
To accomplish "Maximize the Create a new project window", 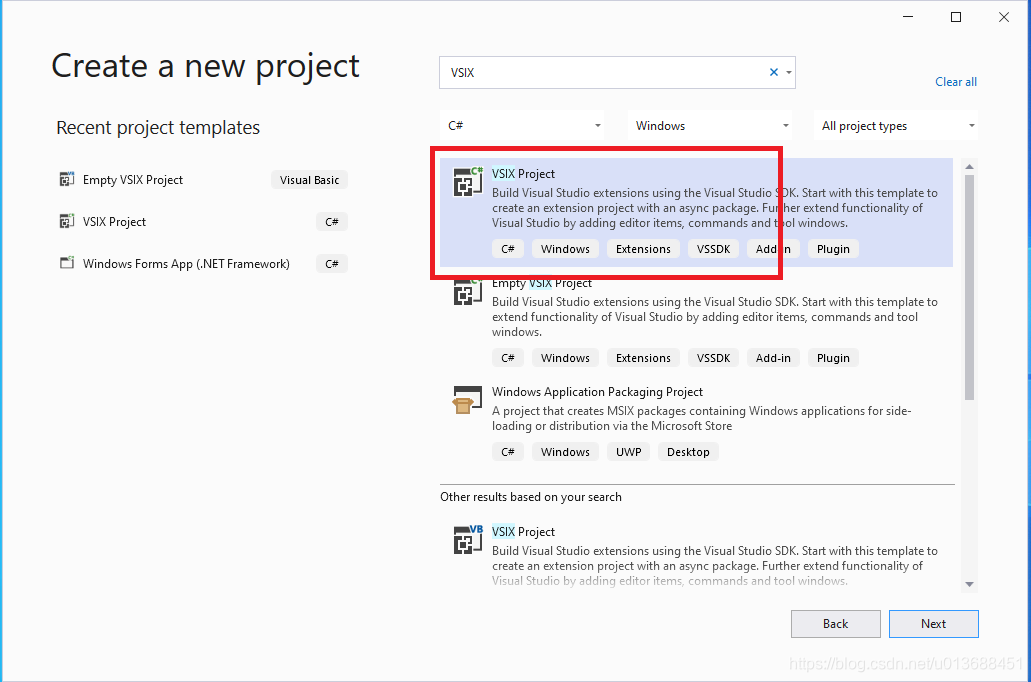I will point(956,17).
